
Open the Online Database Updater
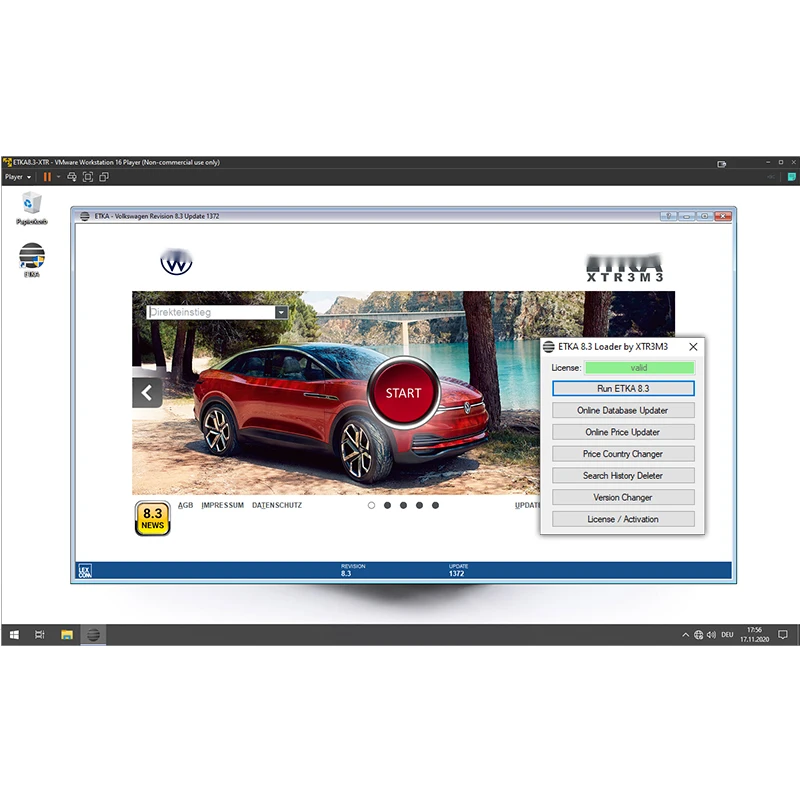coord(623,410)
